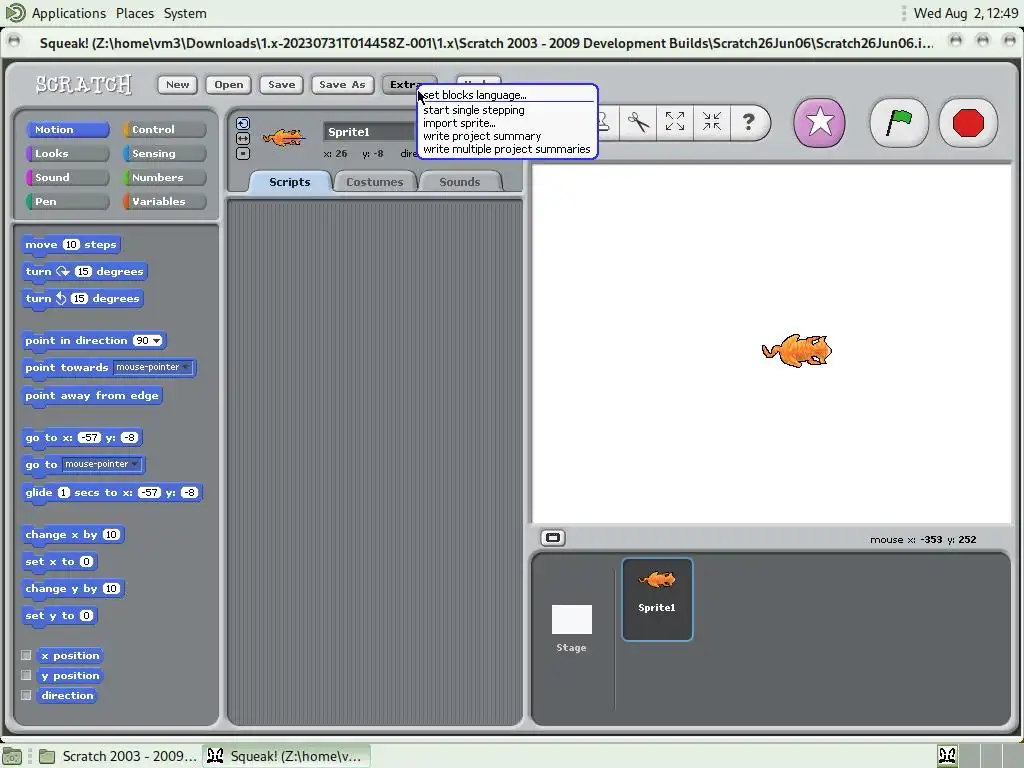Click the Open button
Screen dimensions: 1024x768
click(229, 84)
